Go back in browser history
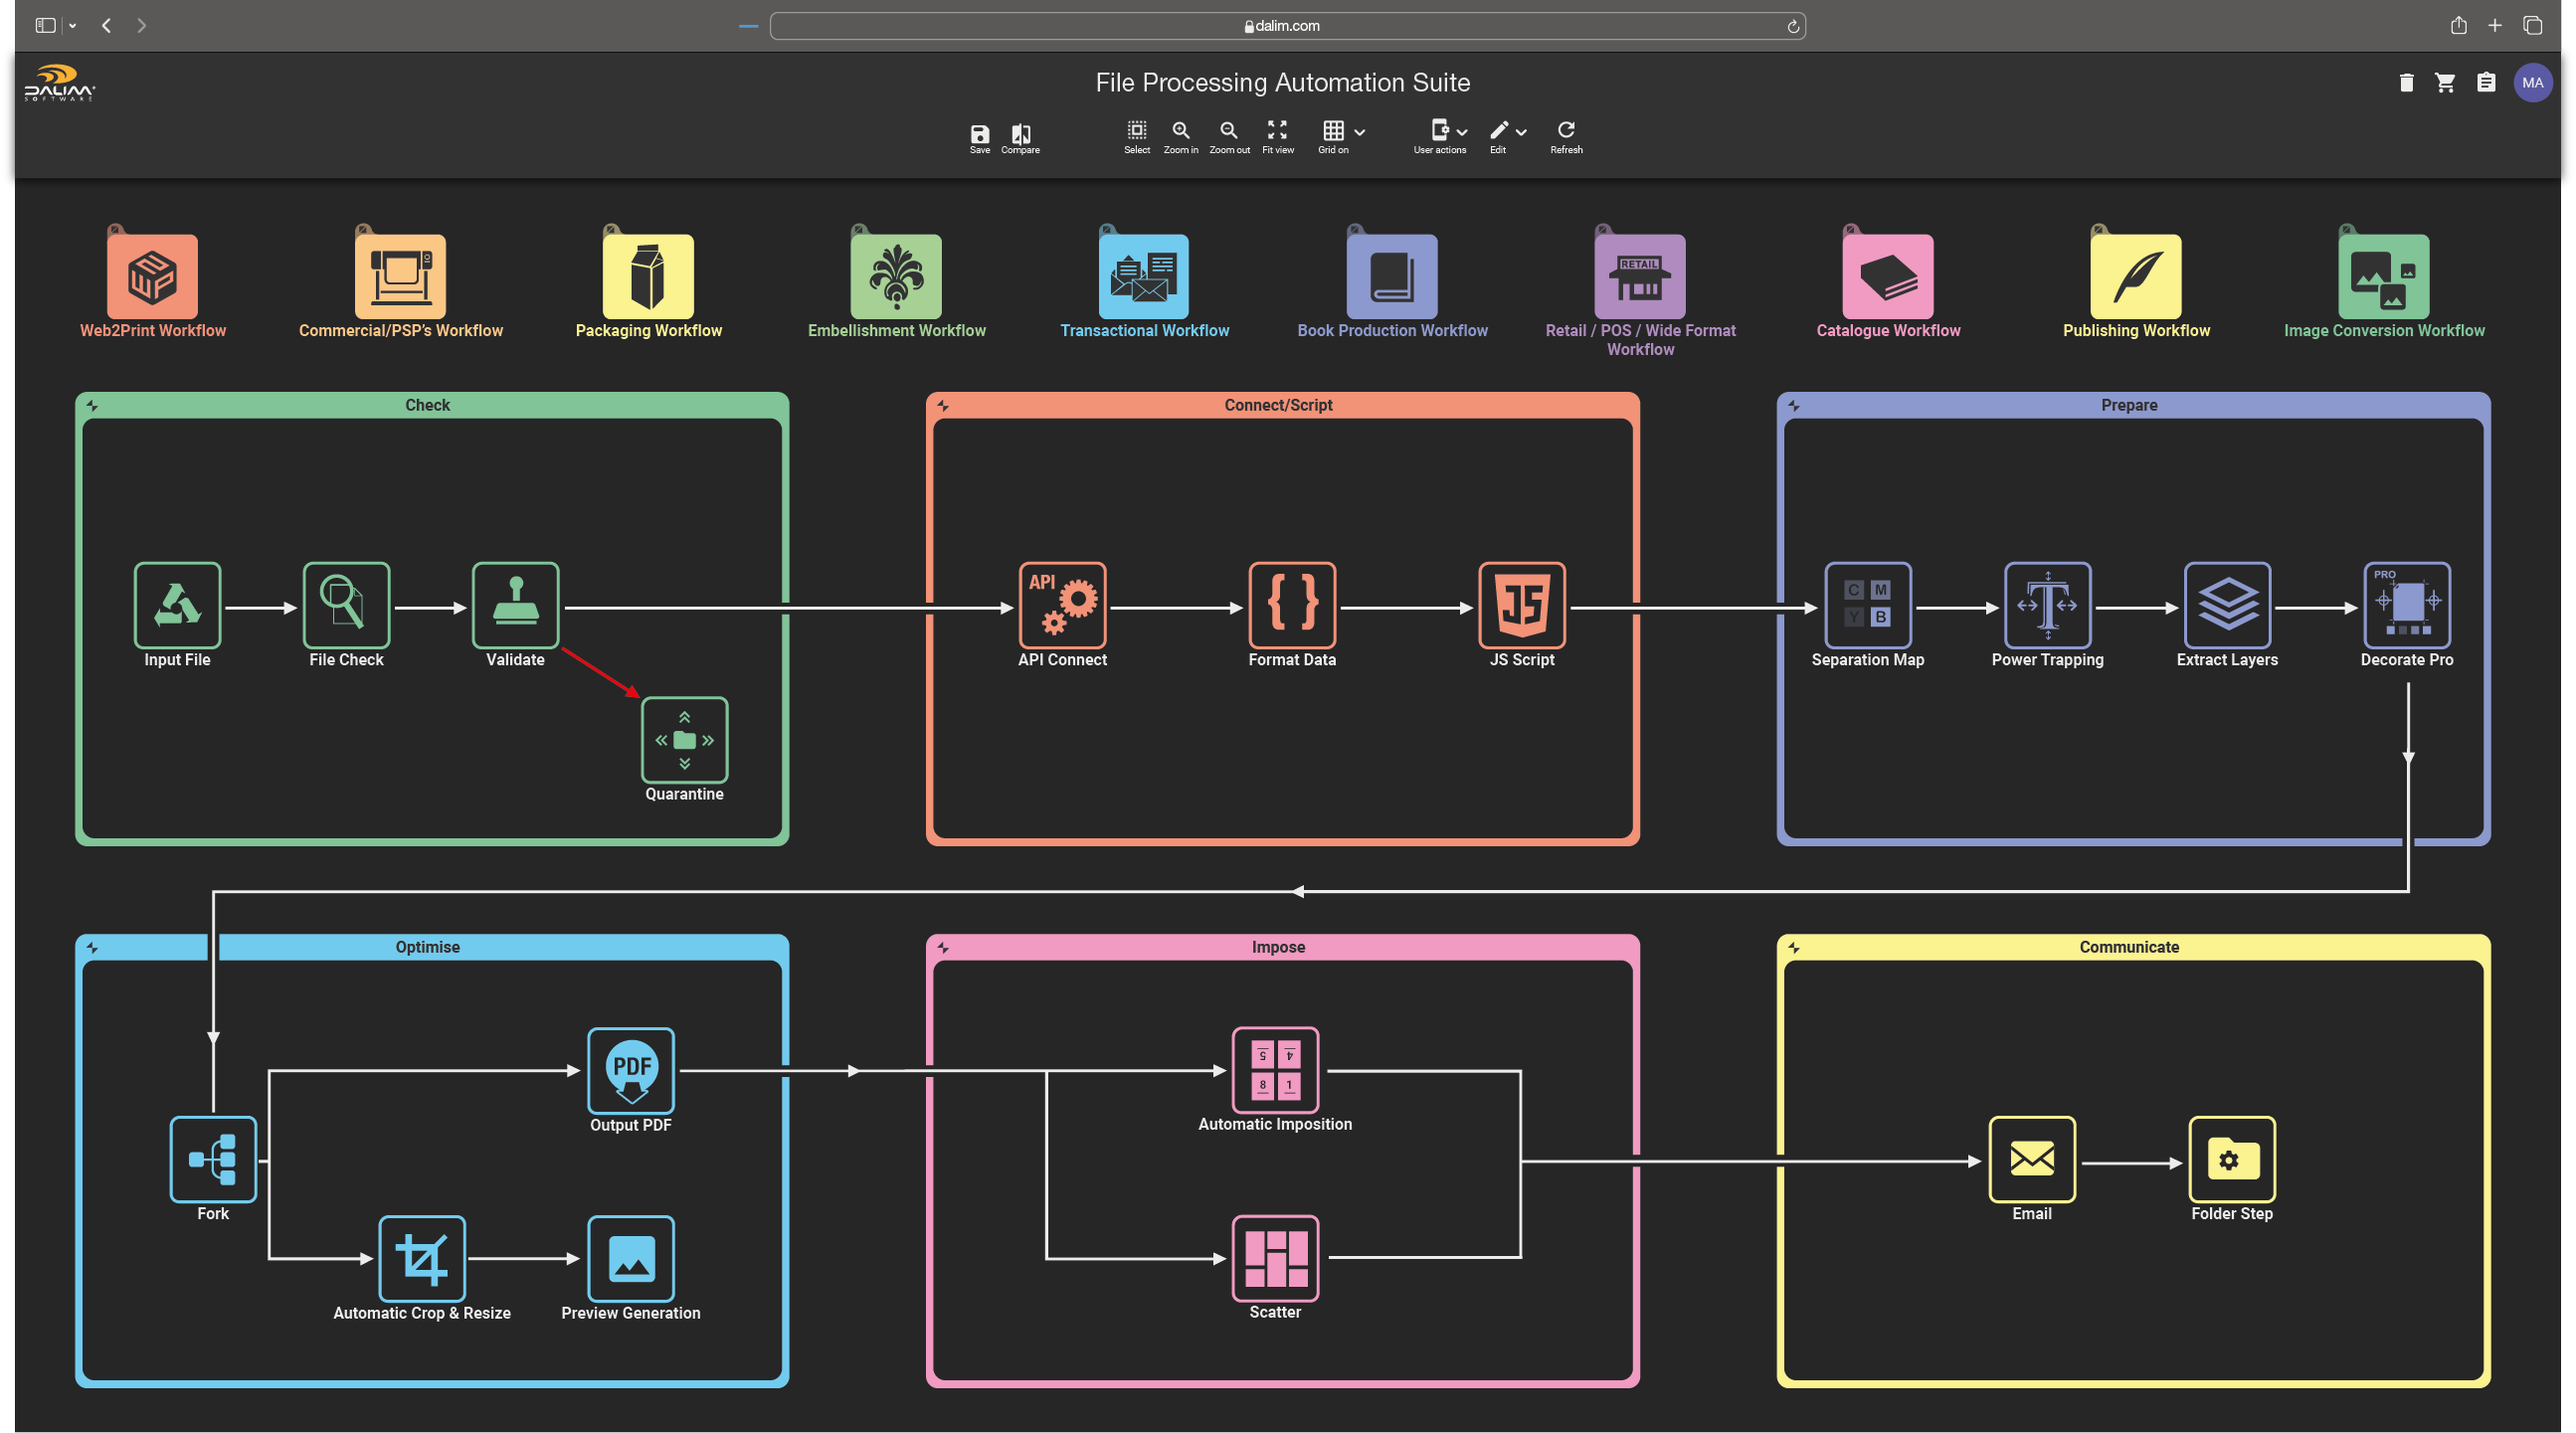 (x=107, y=26)
